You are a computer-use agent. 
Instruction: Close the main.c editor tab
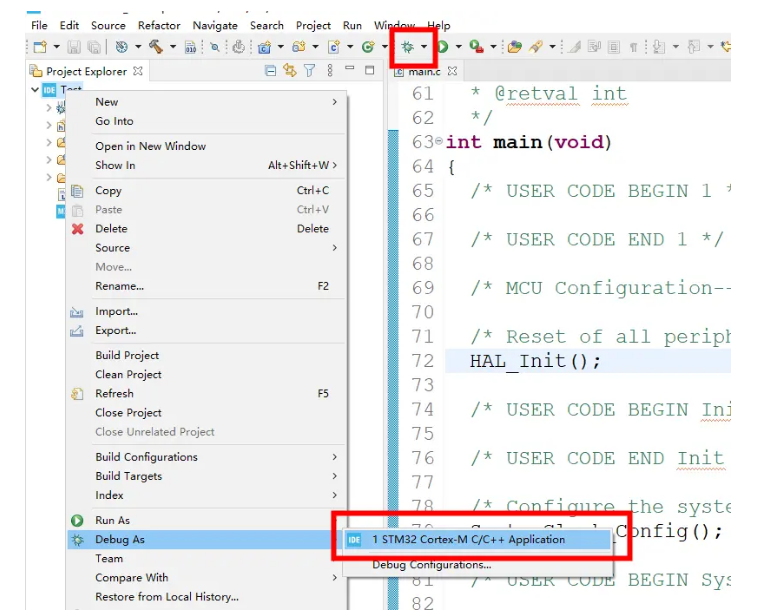coord(452,71)
